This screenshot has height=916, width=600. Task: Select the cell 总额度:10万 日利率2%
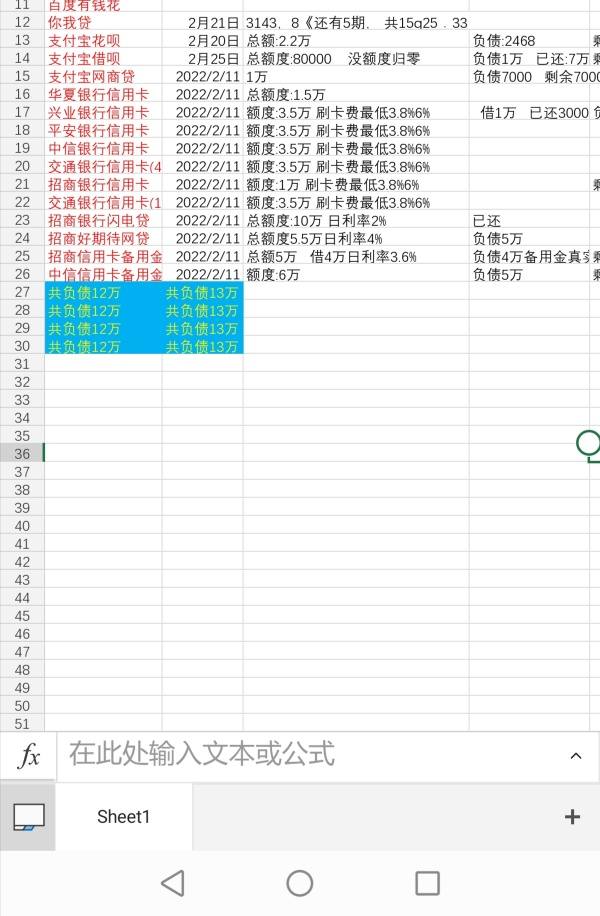(356, 221)
